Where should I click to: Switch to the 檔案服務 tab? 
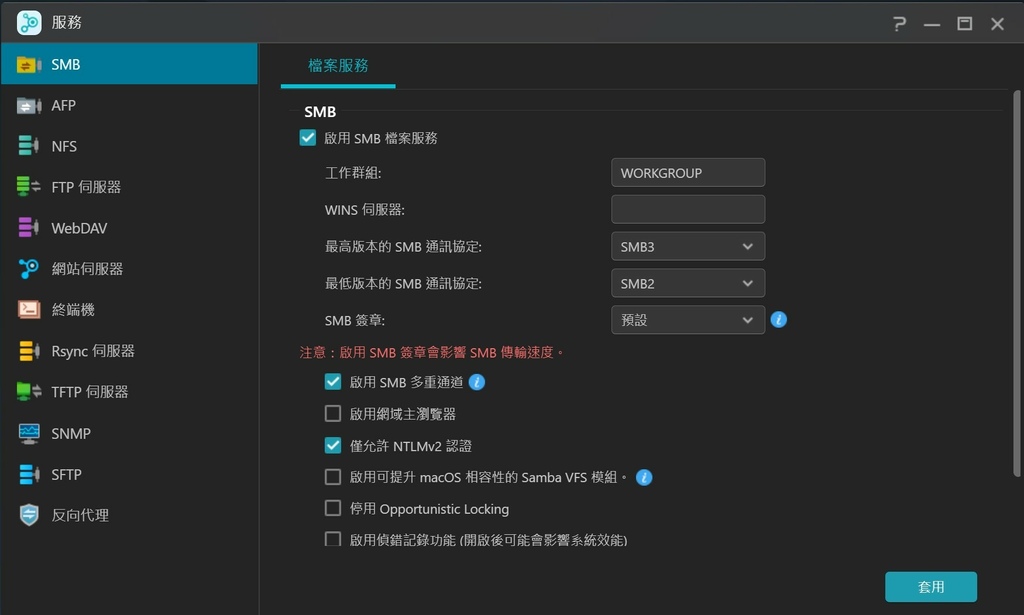(x=338, y=65)
